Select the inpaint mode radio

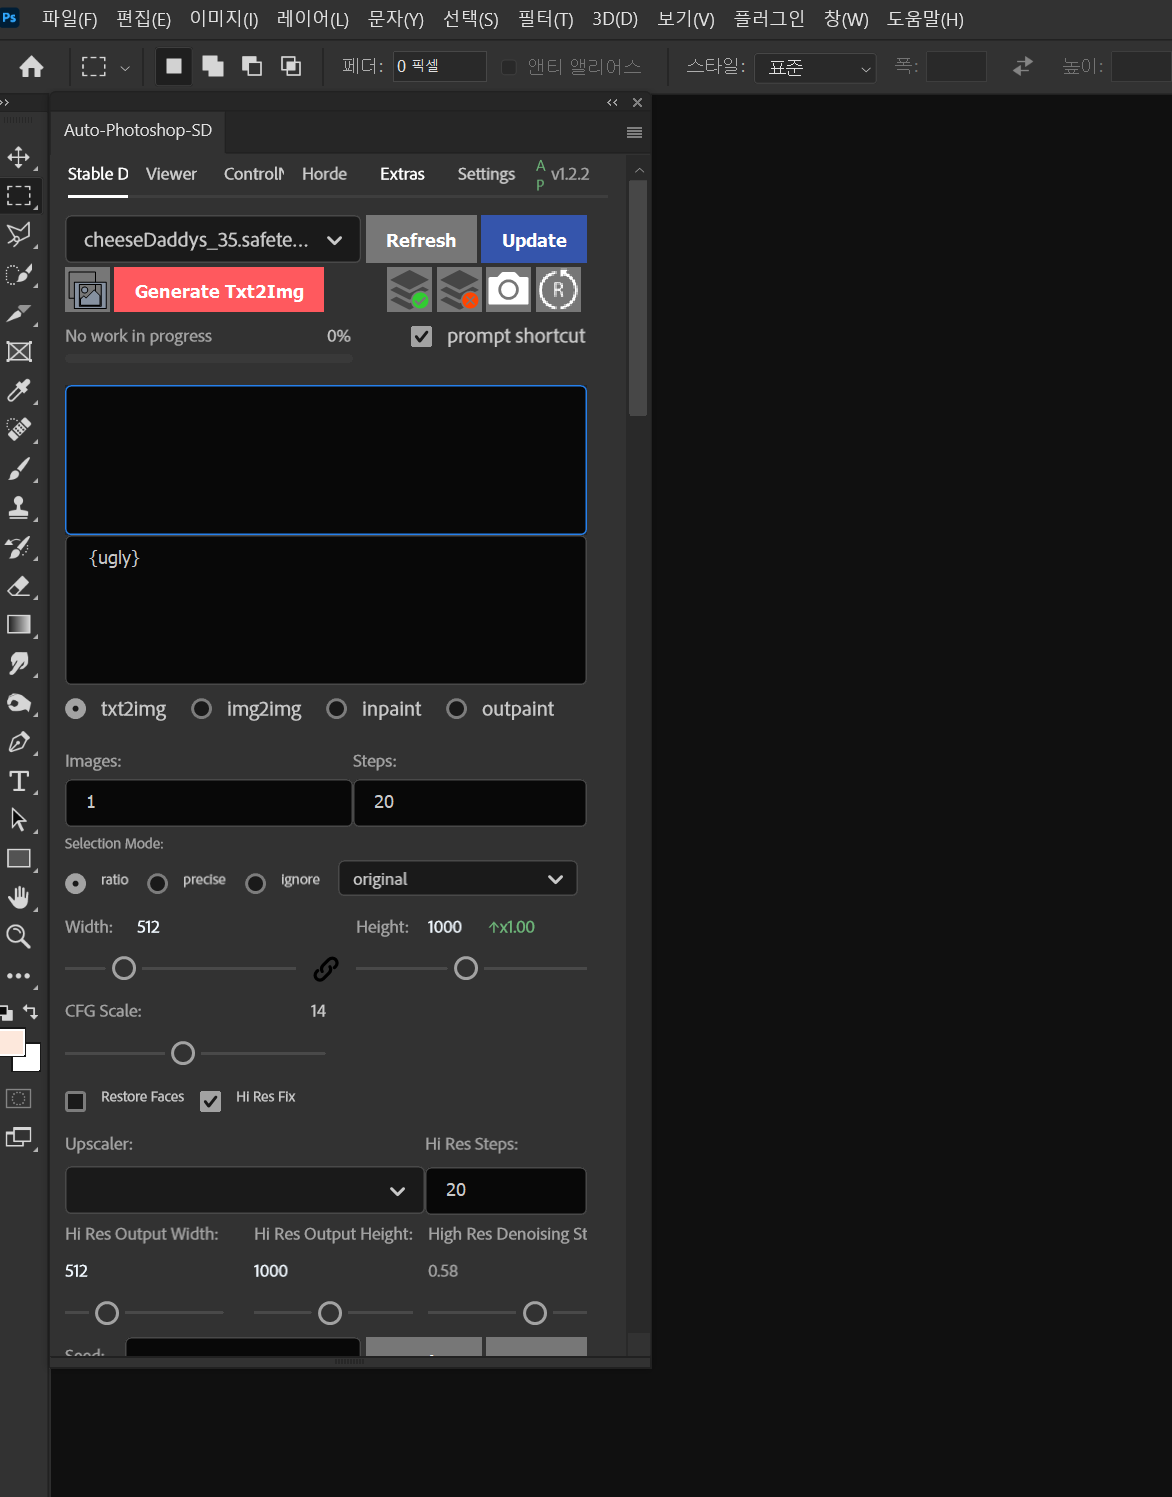click(x=337, y=709)
